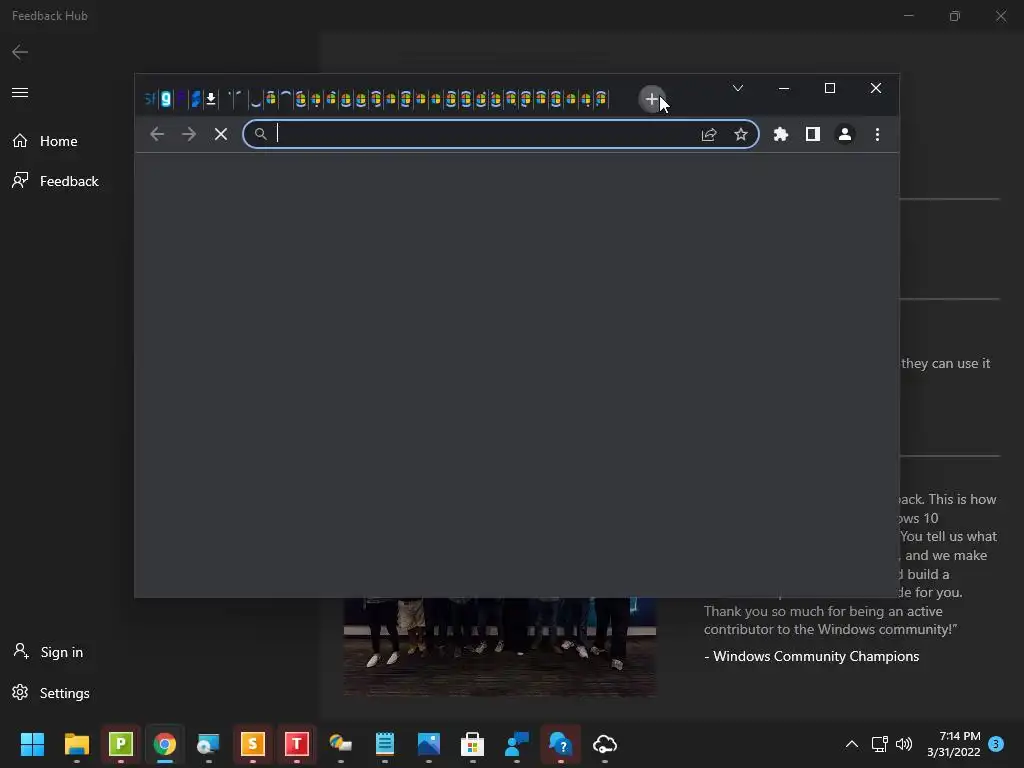
Task: Toggle Chrome side panel
Action: tap(812, 135)
